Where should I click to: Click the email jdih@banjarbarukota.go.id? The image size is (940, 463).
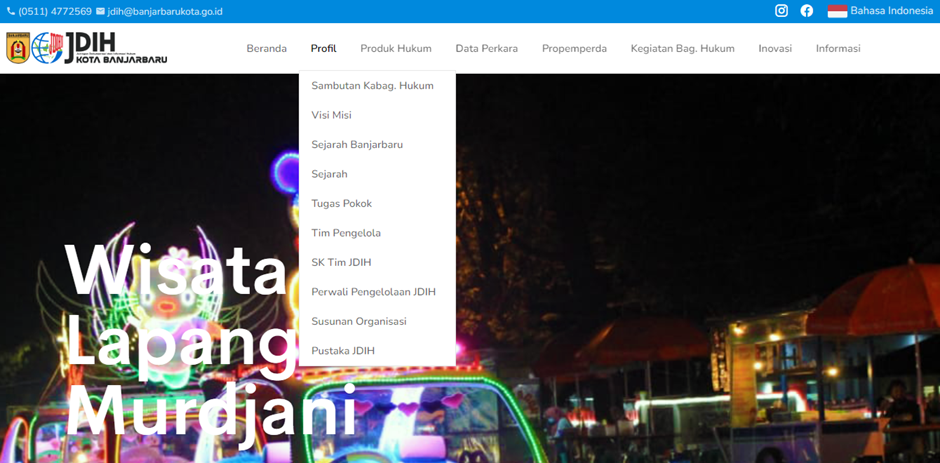click(x=165, y=12)
